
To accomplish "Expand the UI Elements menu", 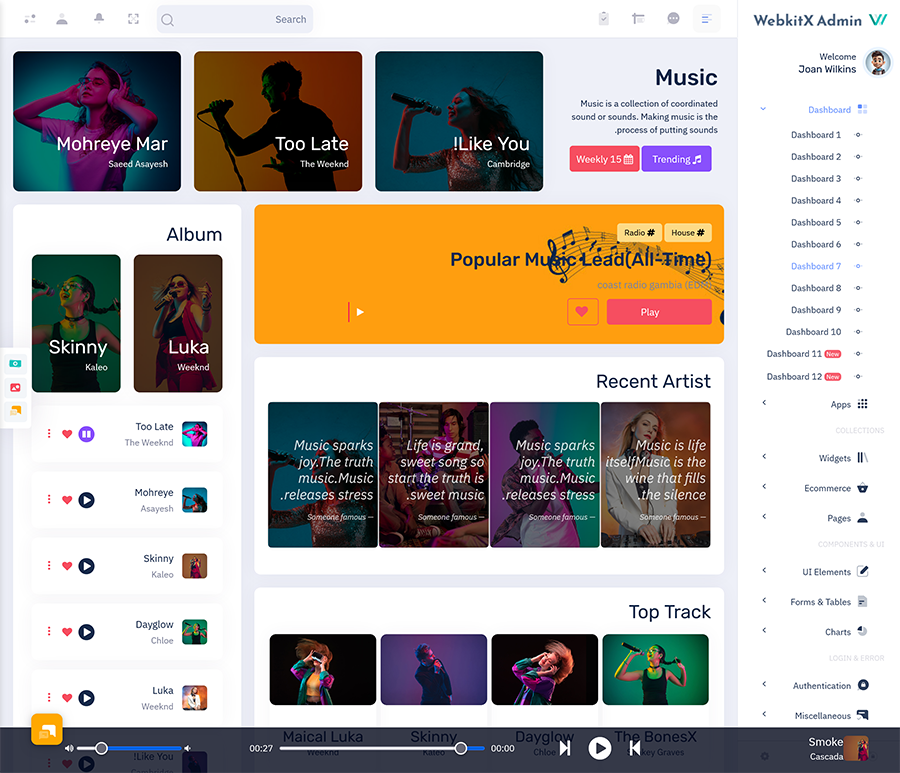I will pyautogui.click(x=815, y=572).
